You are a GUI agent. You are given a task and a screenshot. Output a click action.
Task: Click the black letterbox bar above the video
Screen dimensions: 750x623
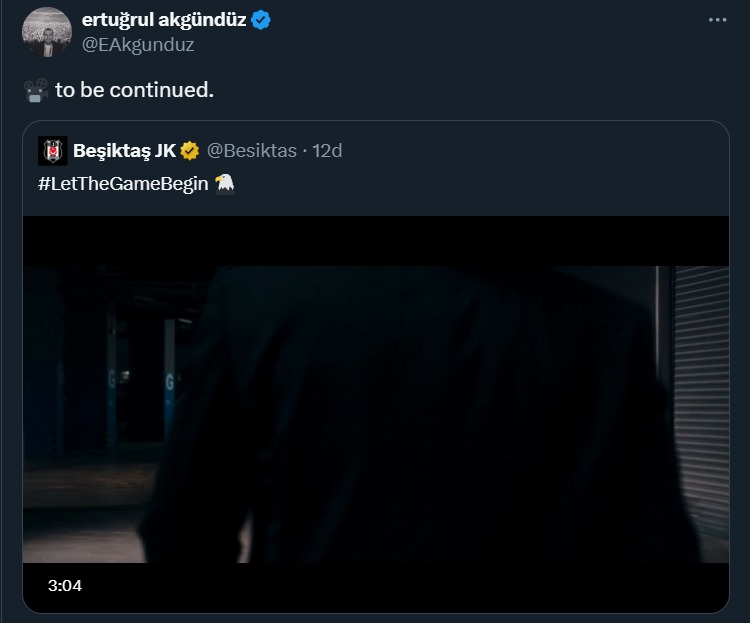[376, 240]
